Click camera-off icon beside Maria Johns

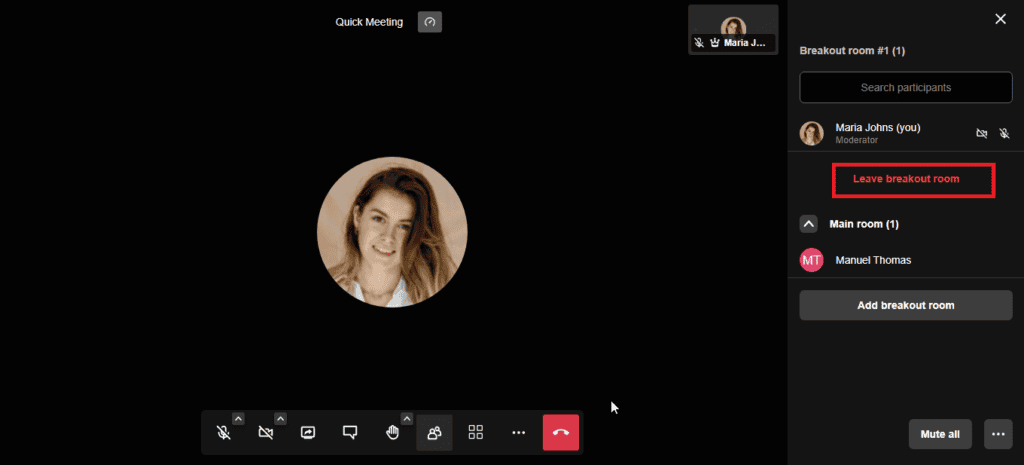point(982,133)
